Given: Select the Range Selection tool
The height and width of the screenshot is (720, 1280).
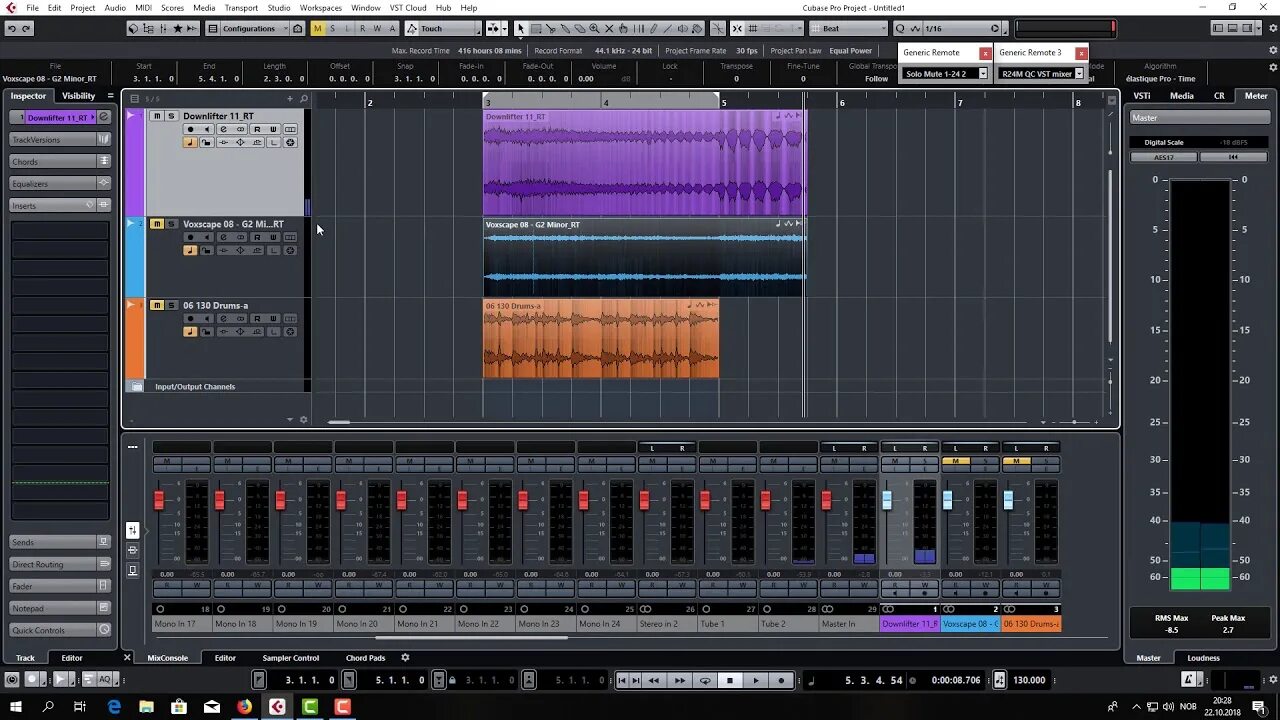Looking at the screenshot, I should pyautogui.click(x=536, y=29).
